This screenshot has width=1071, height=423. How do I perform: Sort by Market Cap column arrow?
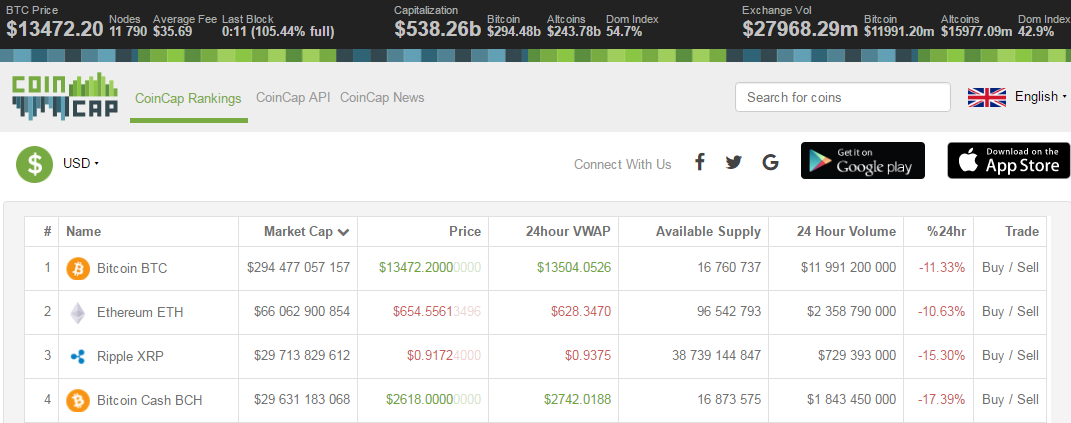click(x=344, y=232)
